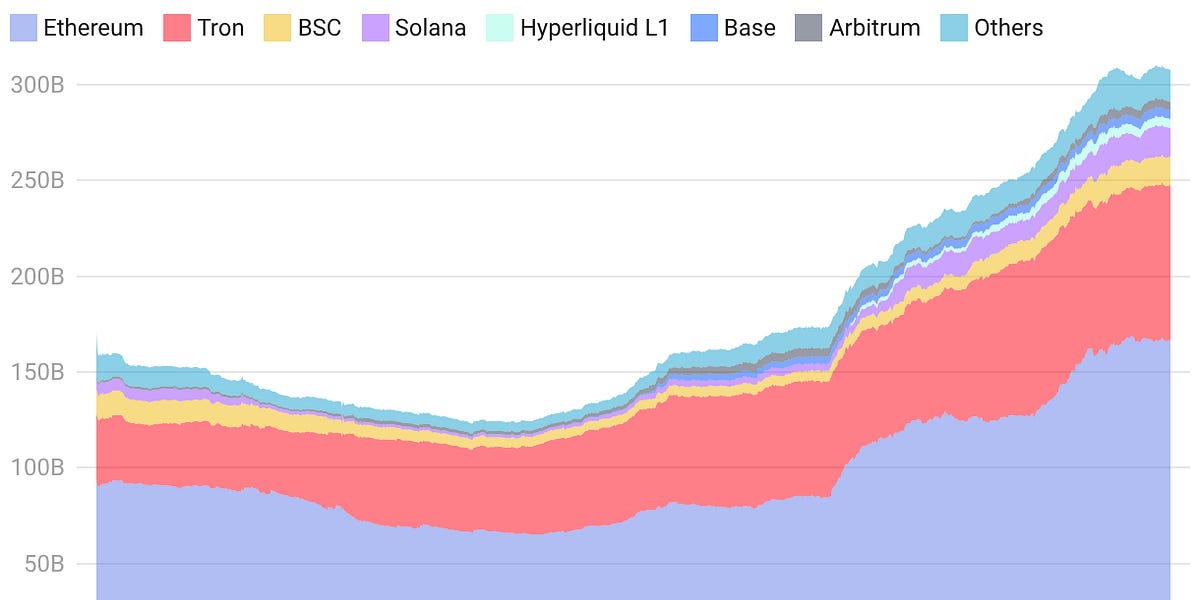Toggle the Solana series label
This screenshot has height=600, width=1200.
430,27
